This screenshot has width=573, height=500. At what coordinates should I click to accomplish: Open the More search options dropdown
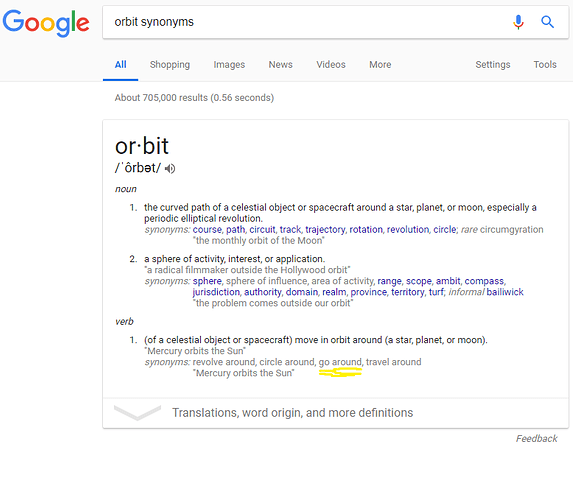coord(380,65)
